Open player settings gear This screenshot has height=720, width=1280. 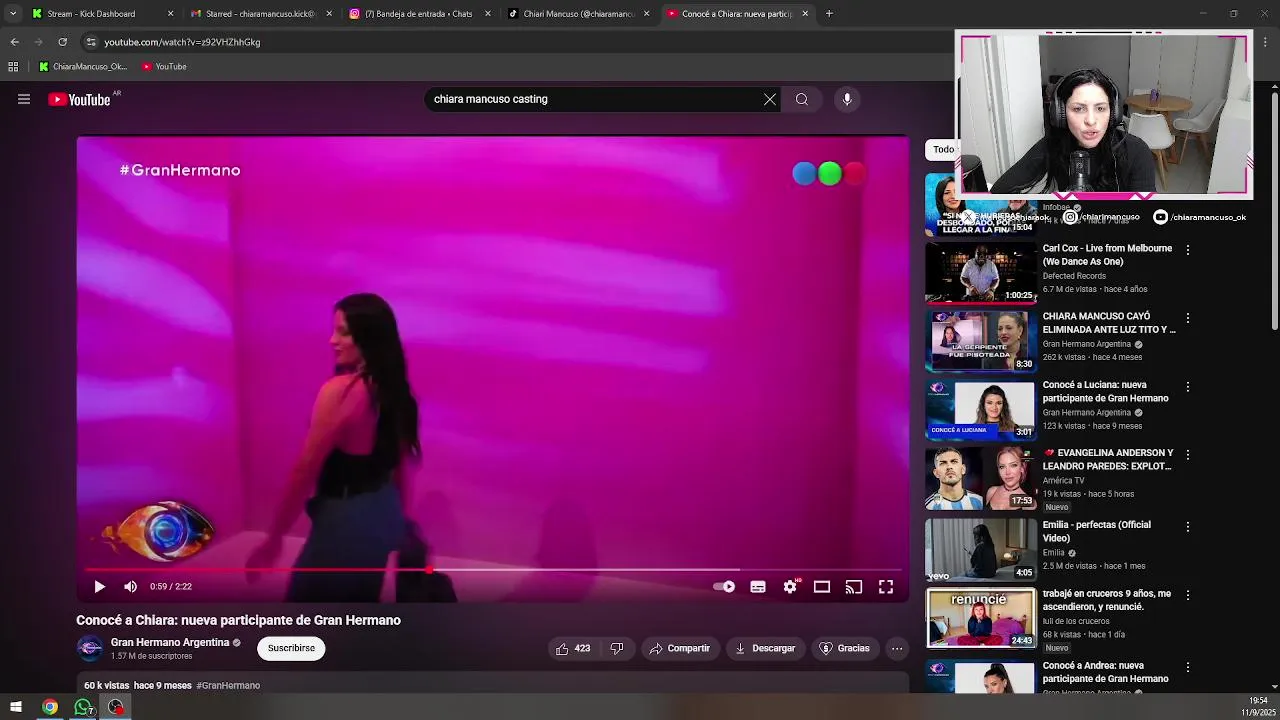pyautogui.click(x=790, y=587)
